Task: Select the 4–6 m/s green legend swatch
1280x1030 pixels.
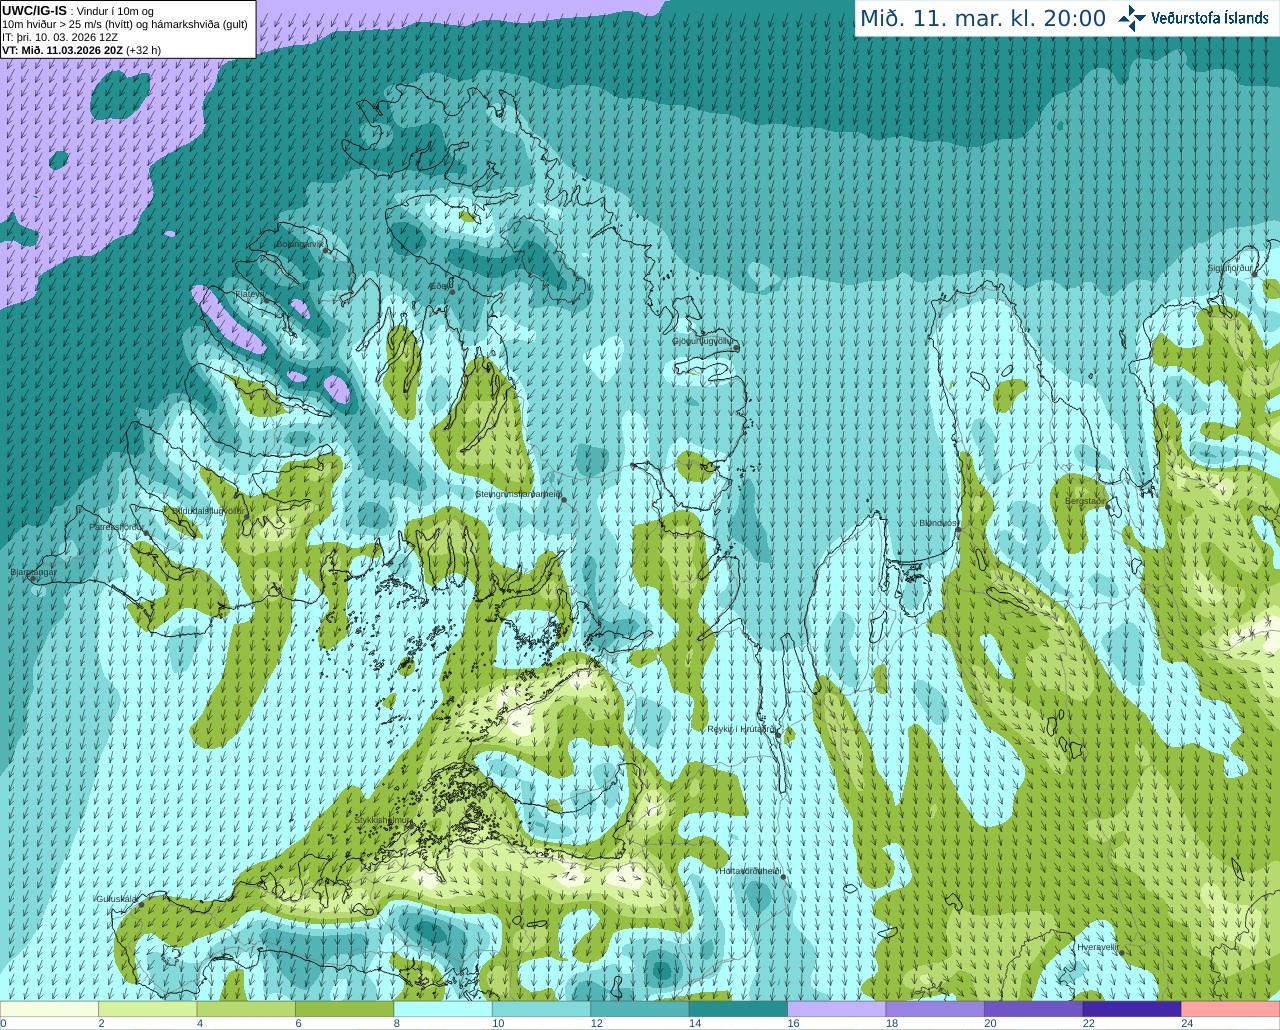Action: [x=246, y=1009]
